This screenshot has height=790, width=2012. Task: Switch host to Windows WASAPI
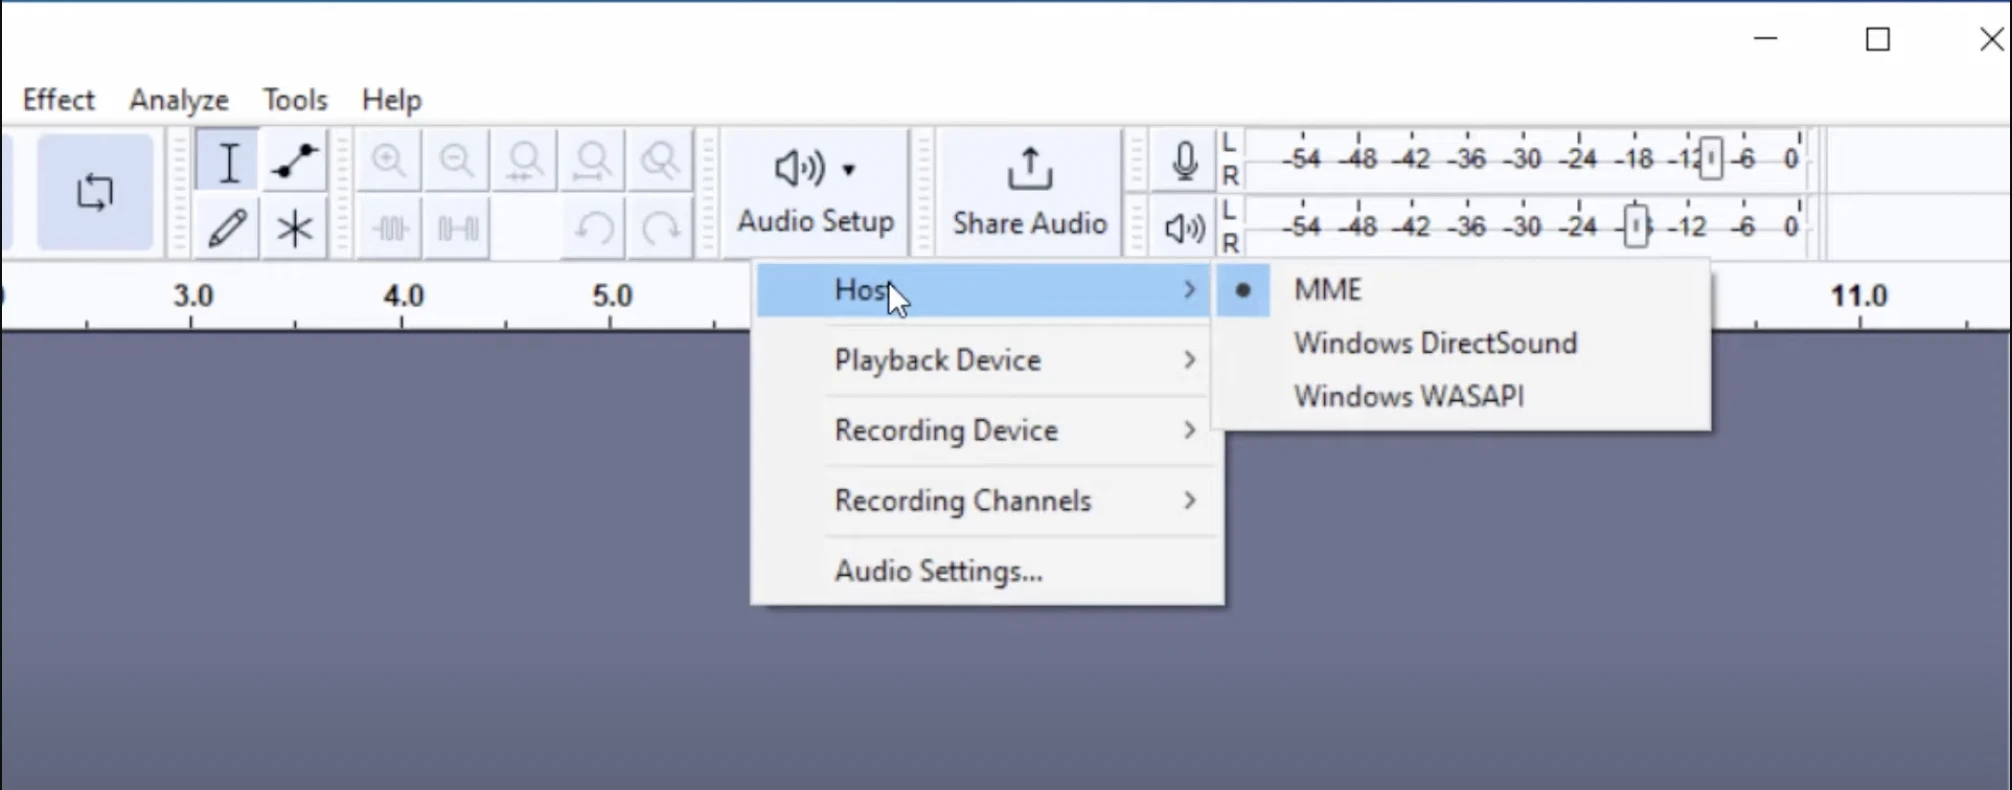tap(1408, 396)
